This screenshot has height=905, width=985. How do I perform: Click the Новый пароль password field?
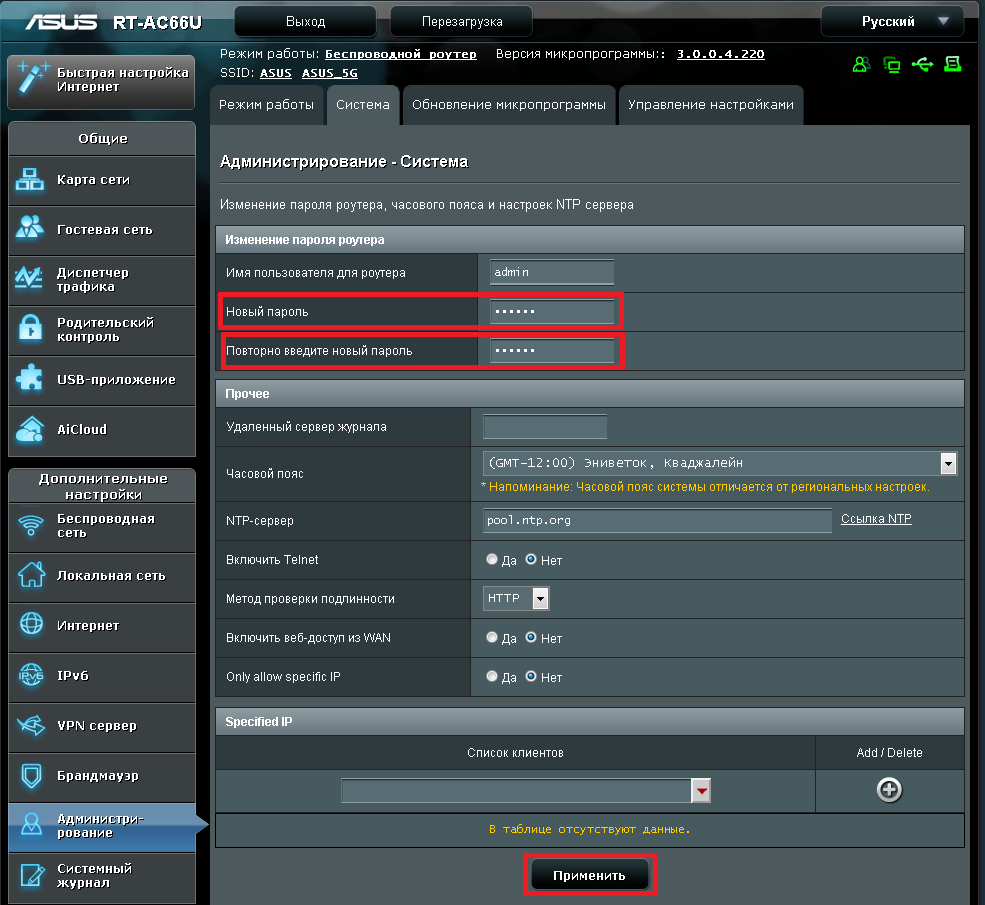[x=551, y=312]
